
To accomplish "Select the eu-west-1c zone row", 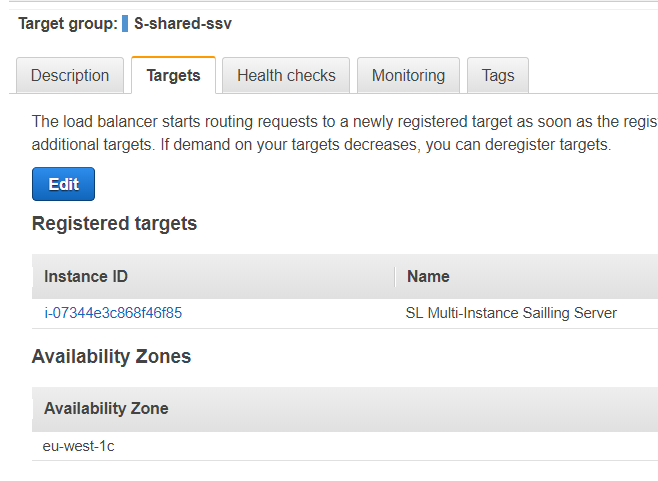I will [79, 446].
